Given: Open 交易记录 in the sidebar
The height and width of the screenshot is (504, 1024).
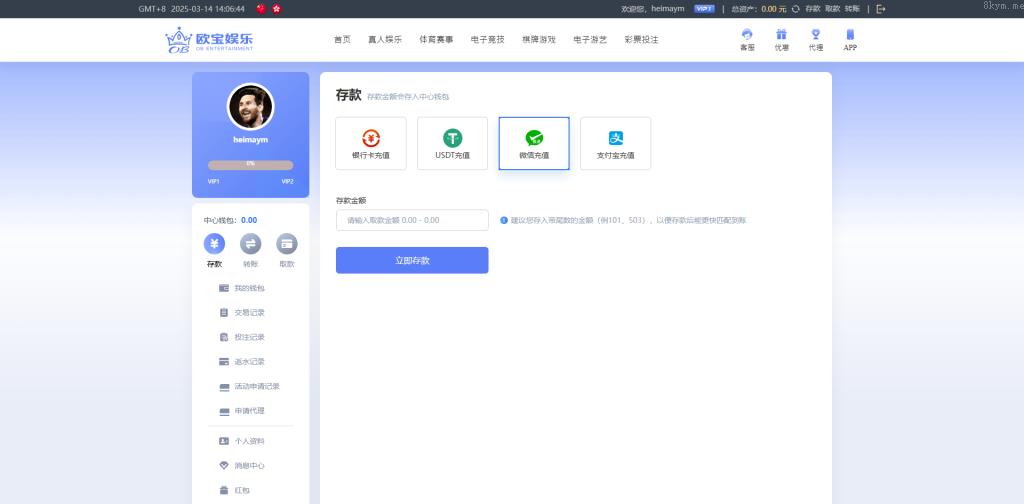Looking at the screenshot, I should (249, 313).
